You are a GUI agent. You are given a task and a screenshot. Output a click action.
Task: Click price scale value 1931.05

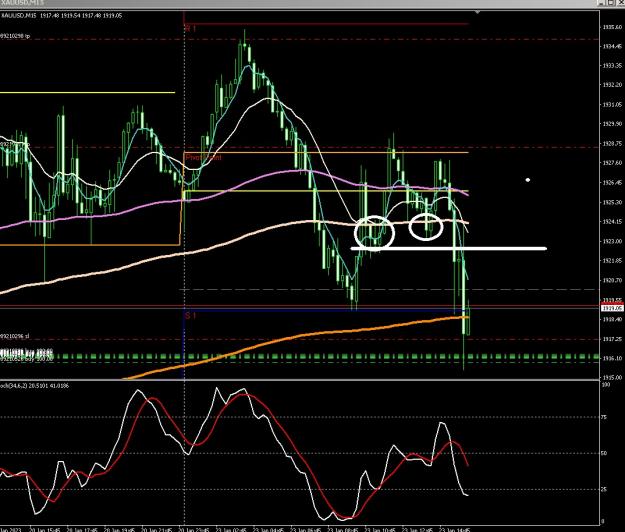(x=612, y=104)
